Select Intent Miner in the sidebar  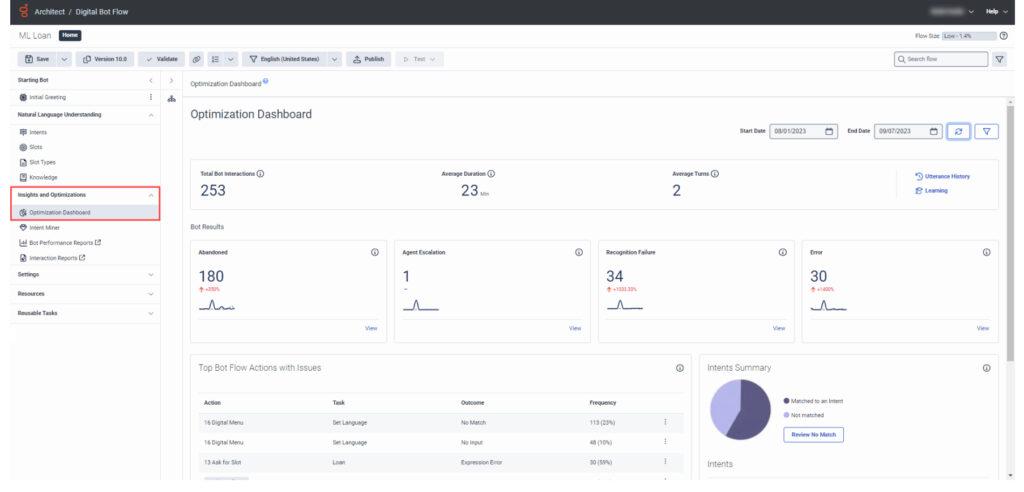tap(44, 228)
